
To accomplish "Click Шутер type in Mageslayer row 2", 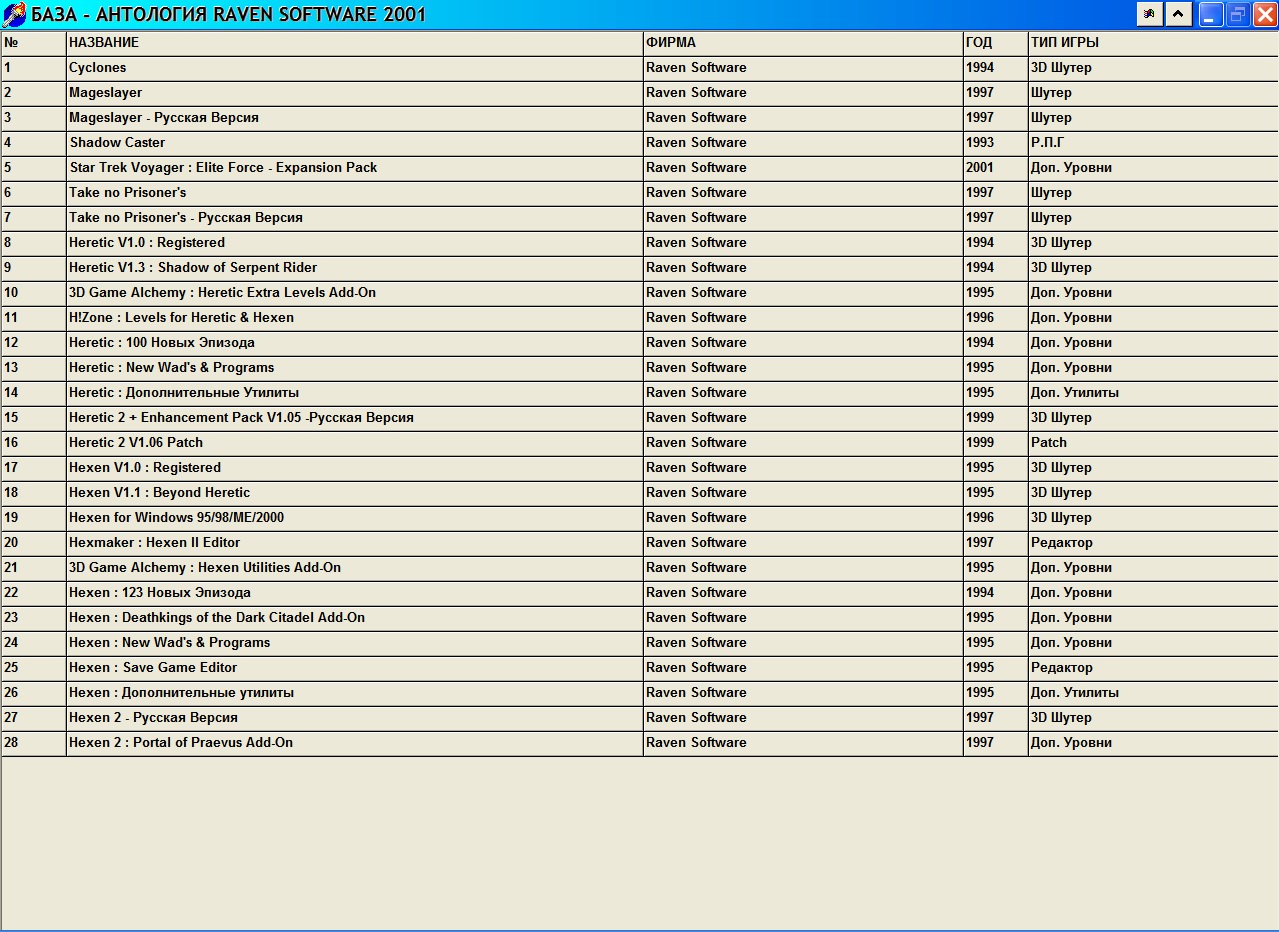I will (1051, 93).
